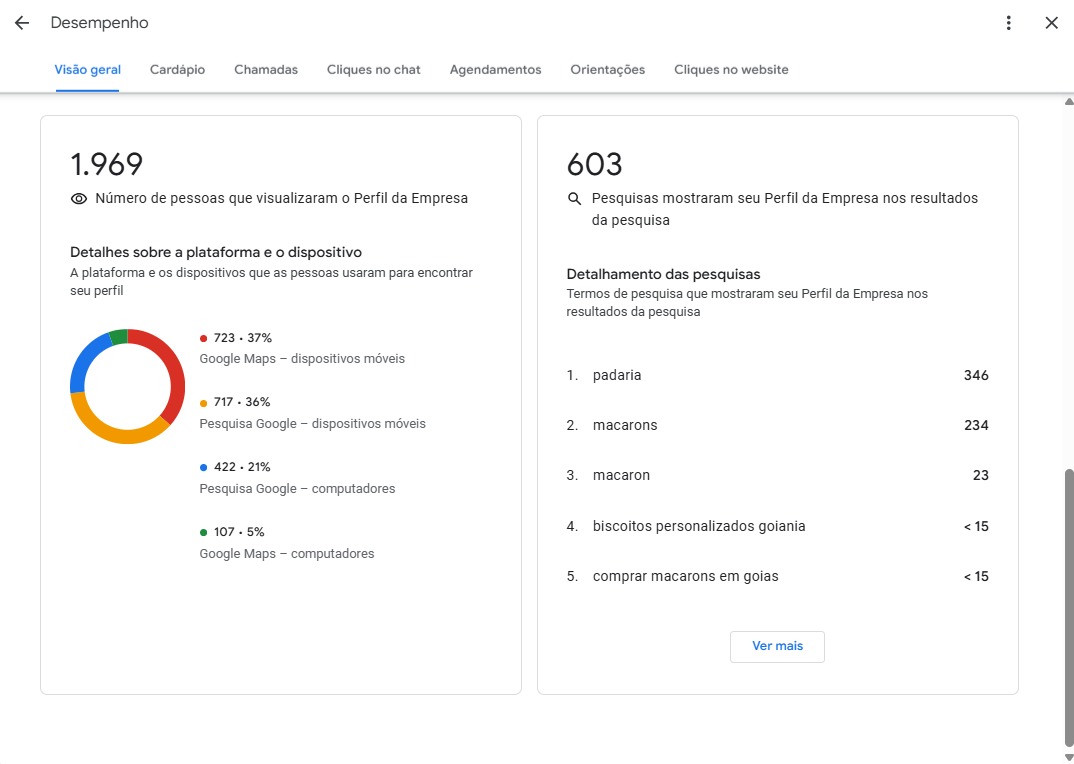Select 'comprar macarons em goias' search term

point(777,576)
